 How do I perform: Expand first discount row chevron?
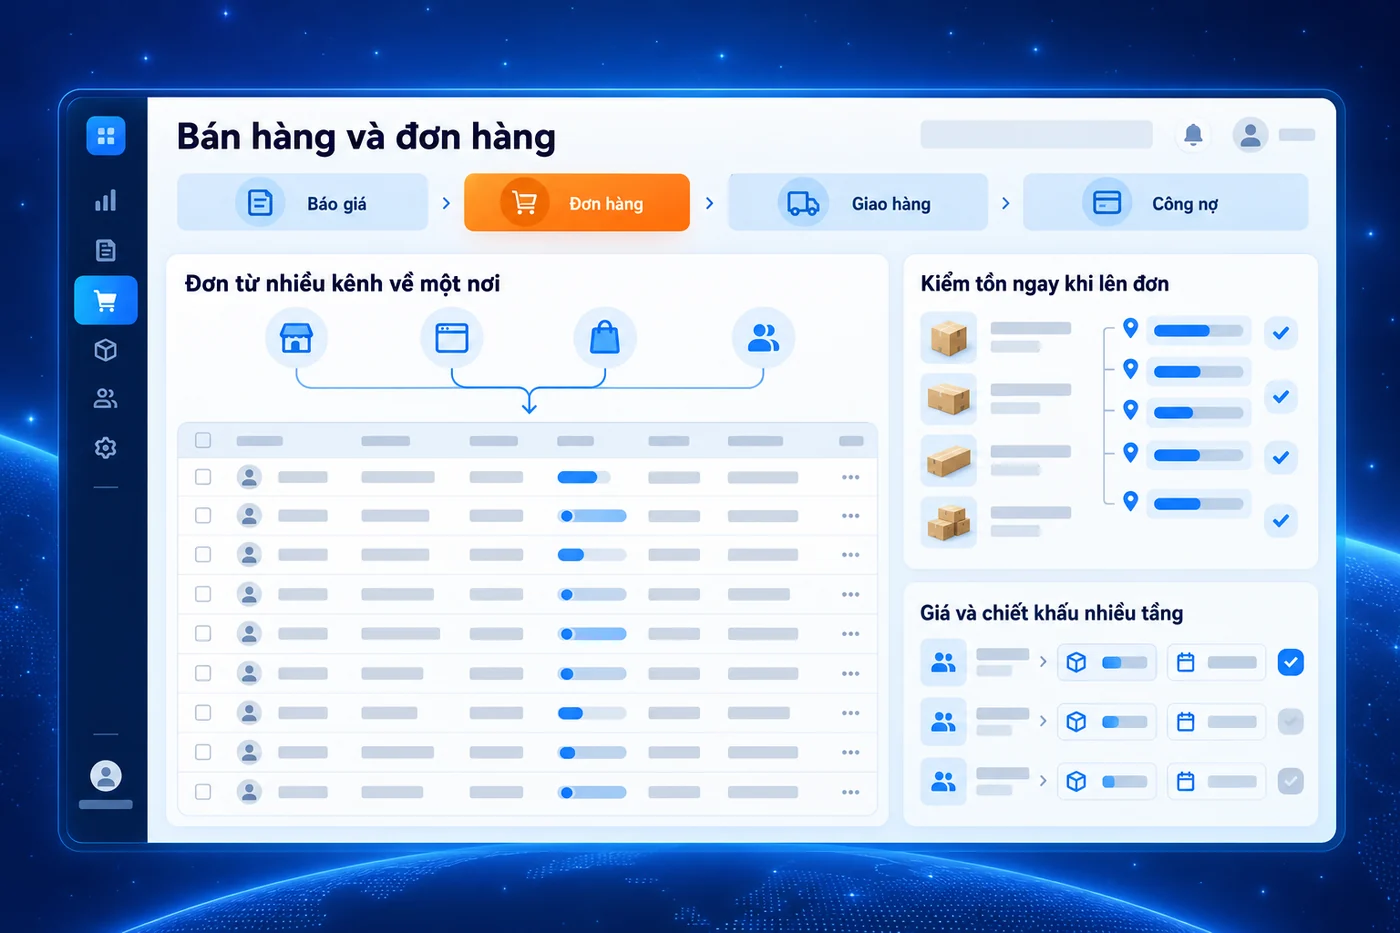click(1043, 662)
